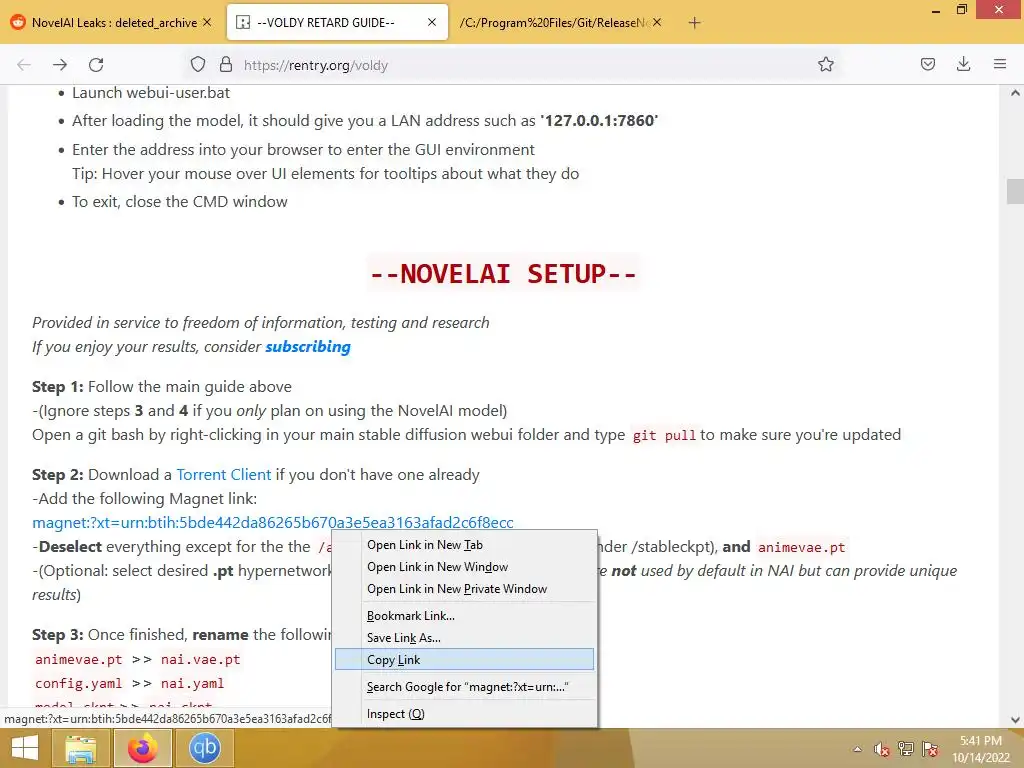
Task: Open the Downloads panel
Action: [963, 64]
